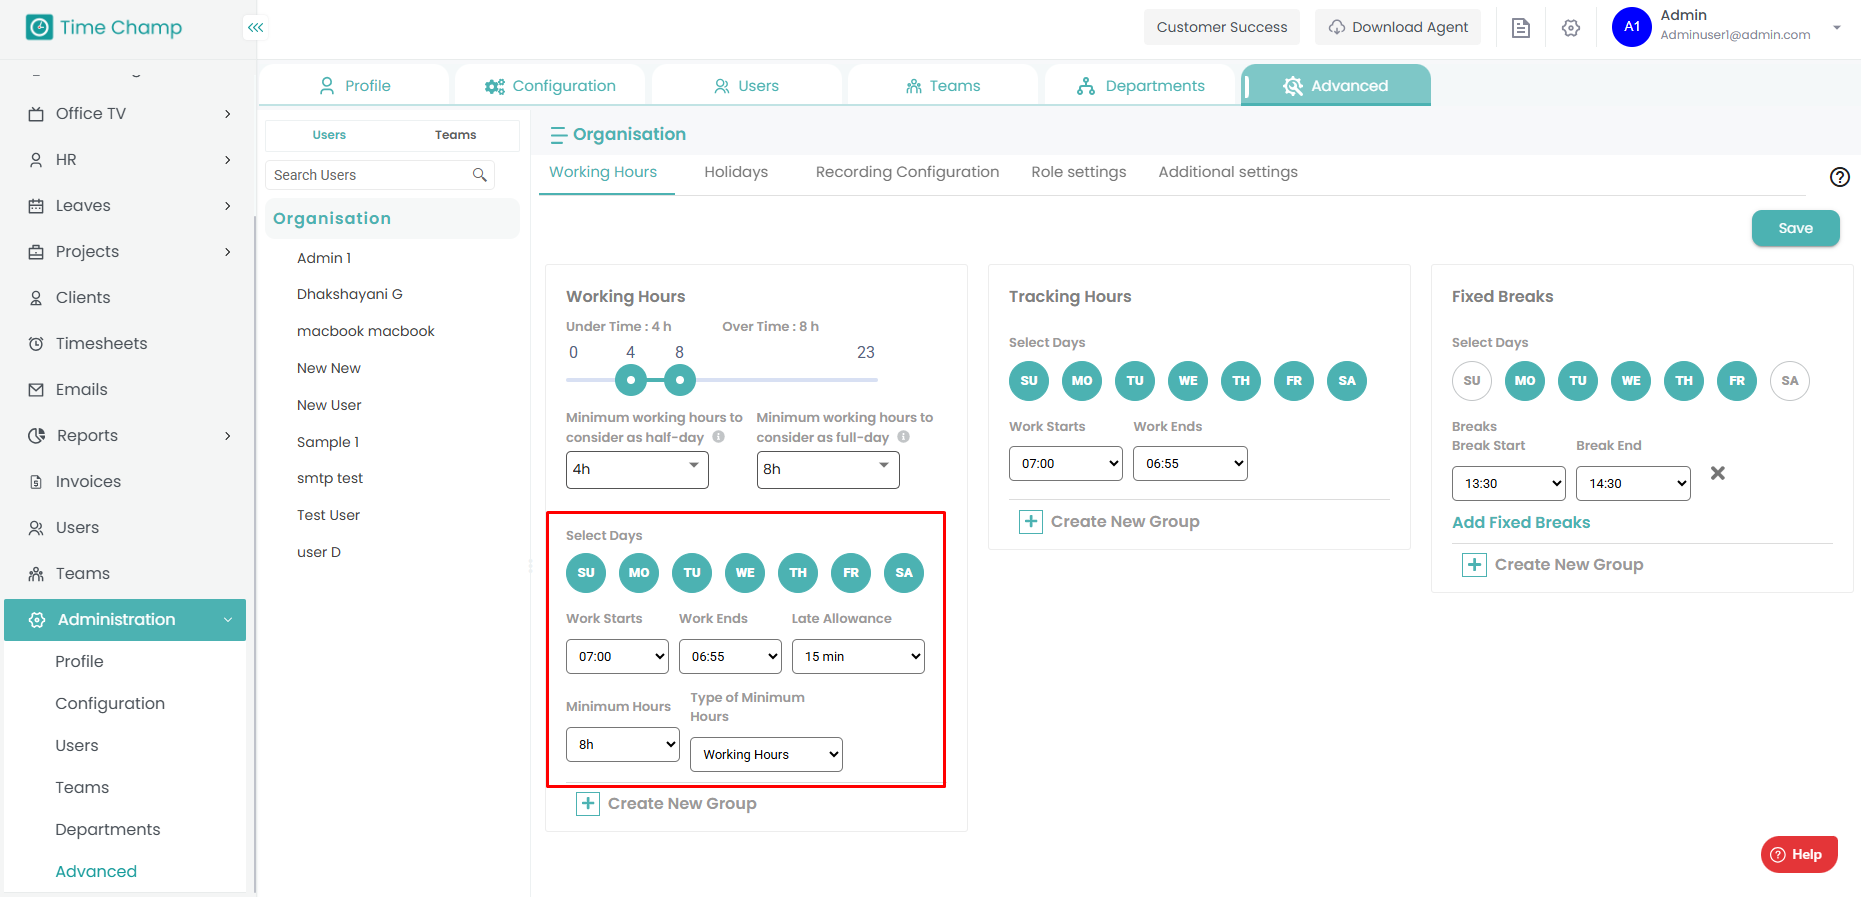
Task: Click the half-day info icon
Action: pos(718,437)
